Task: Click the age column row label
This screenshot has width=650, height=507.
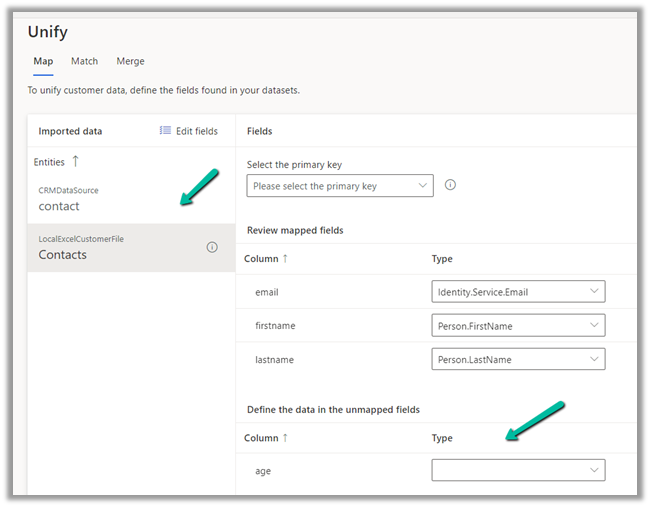Action: [x=264, y=470]
